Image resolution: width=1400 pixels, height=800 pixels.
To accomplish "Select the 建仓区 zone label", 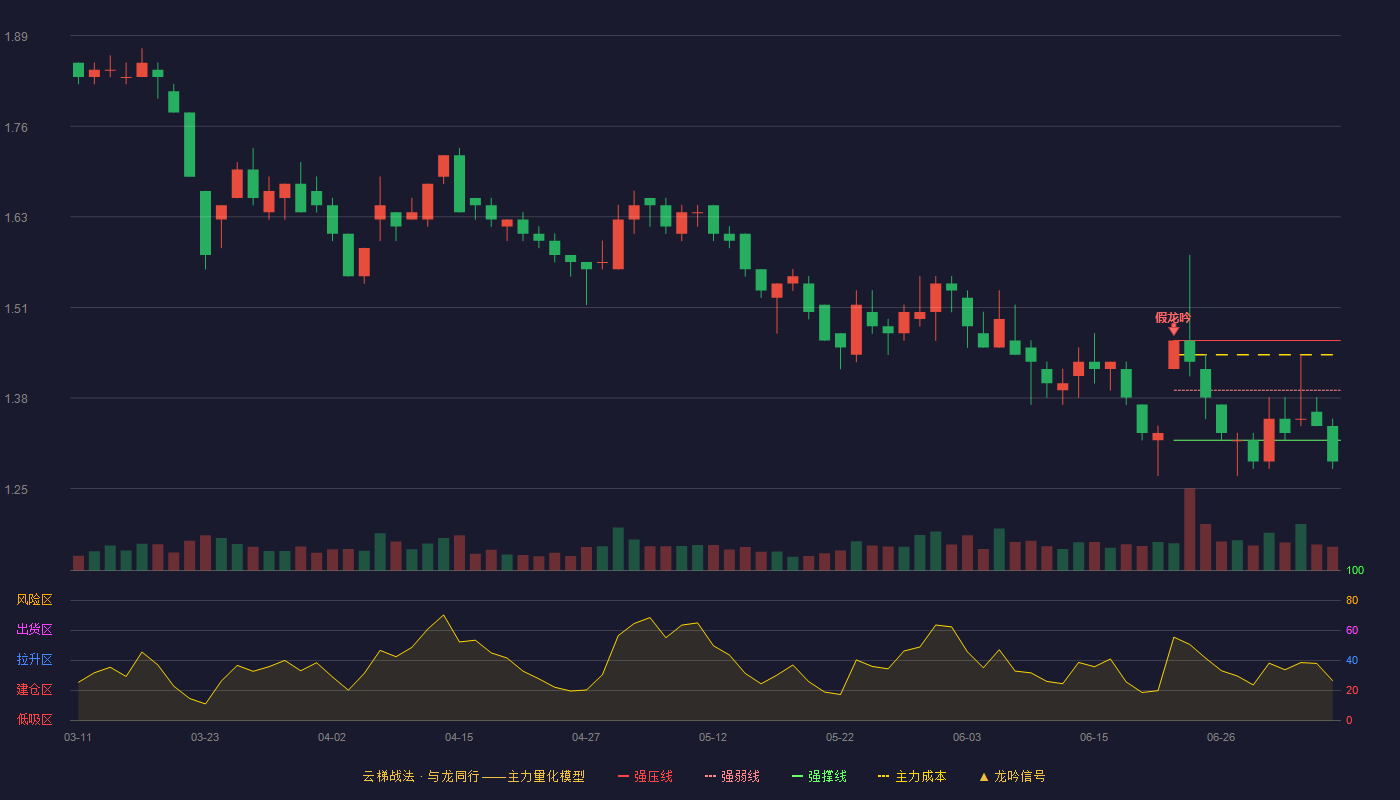I will pos(34,690).
